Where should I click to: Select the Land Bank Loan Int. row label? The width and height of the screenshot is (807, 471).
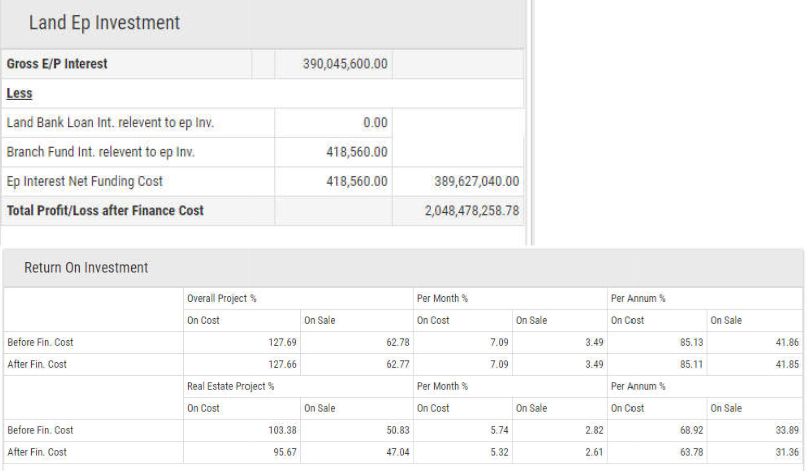[110, 123]
